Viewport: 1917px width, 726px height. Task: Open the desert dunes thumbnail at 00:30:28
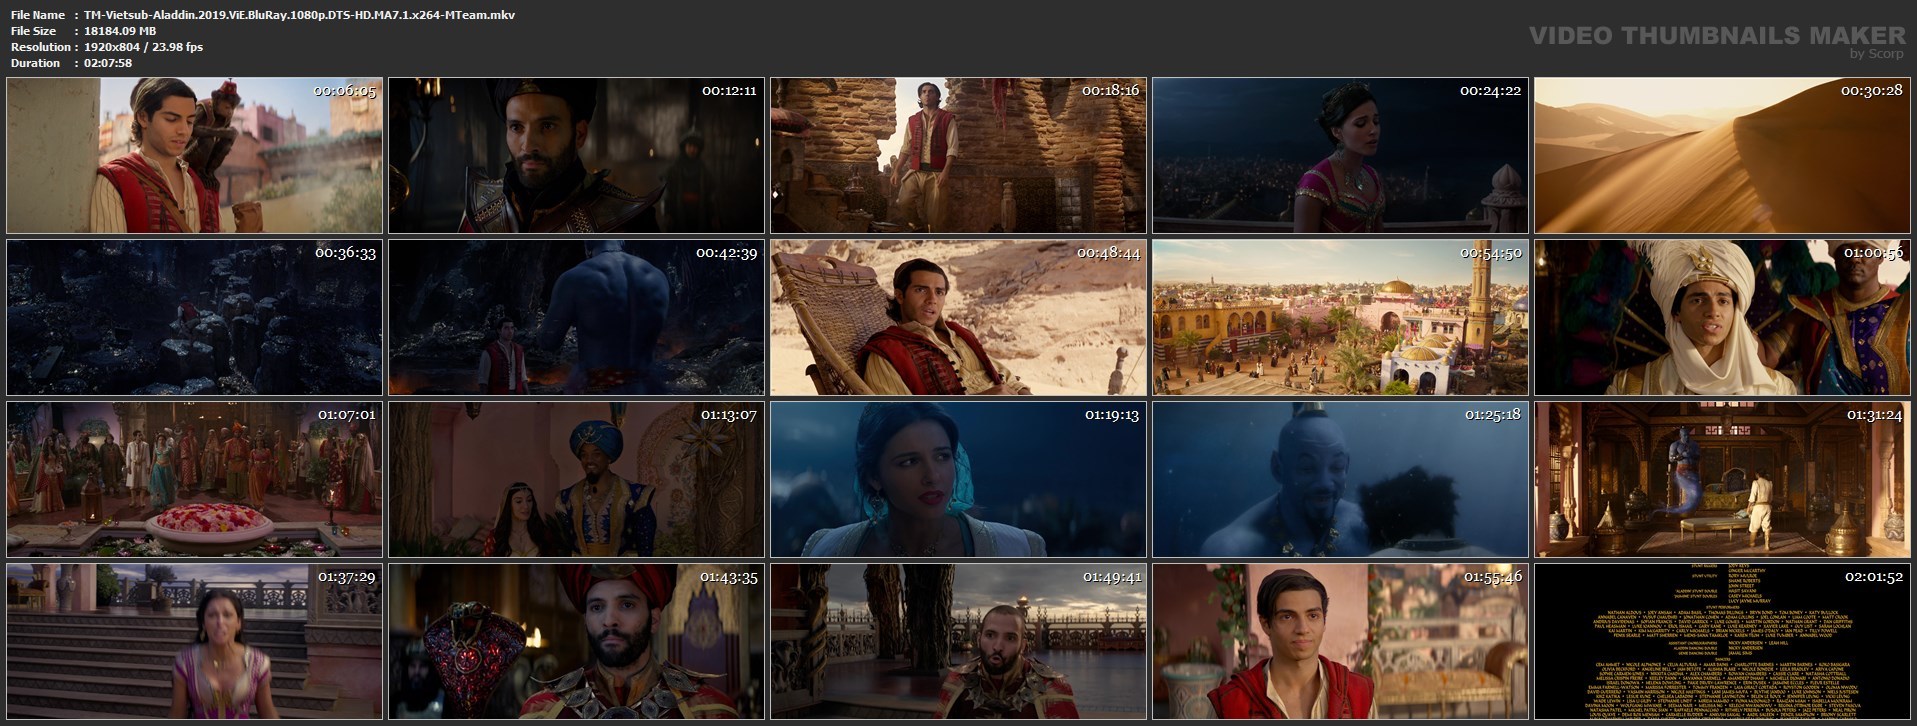tap(1722, 156)
